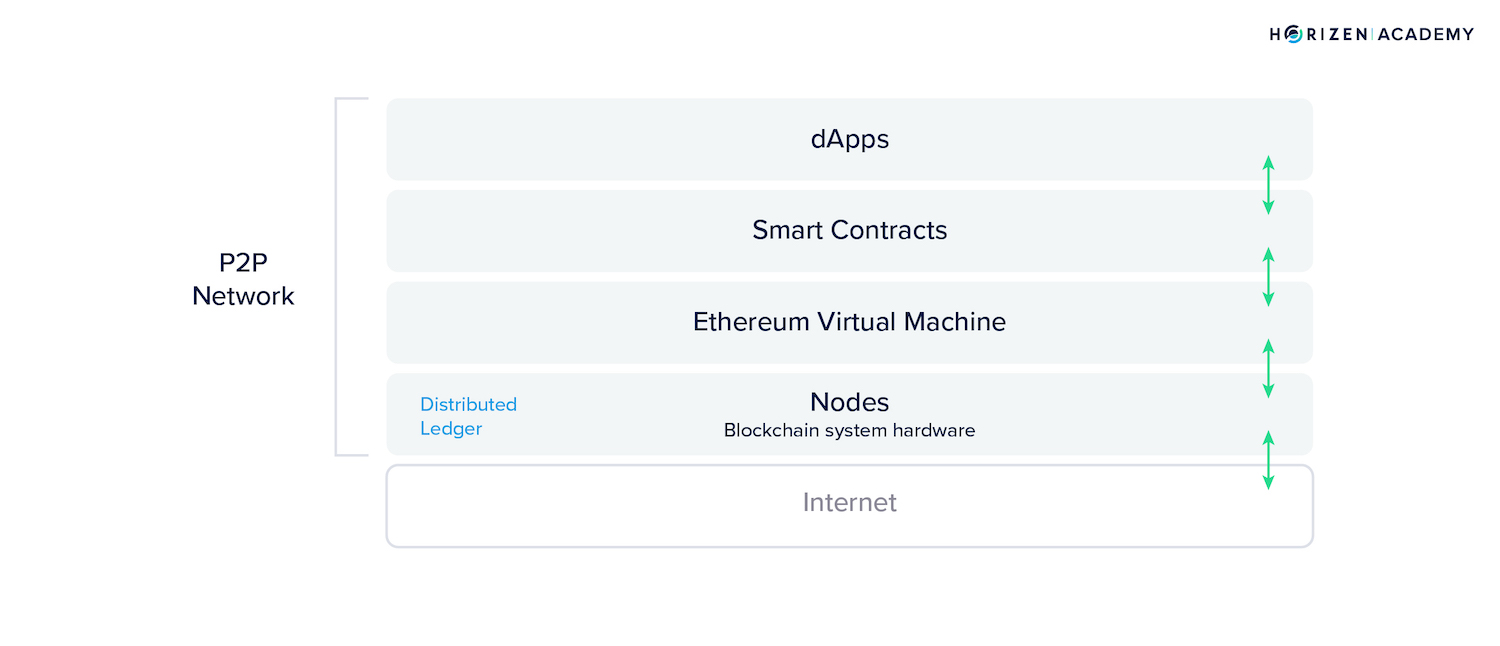Click the arrow between Ethereum Virtual Machine and Nodes

click(1268, 368)
